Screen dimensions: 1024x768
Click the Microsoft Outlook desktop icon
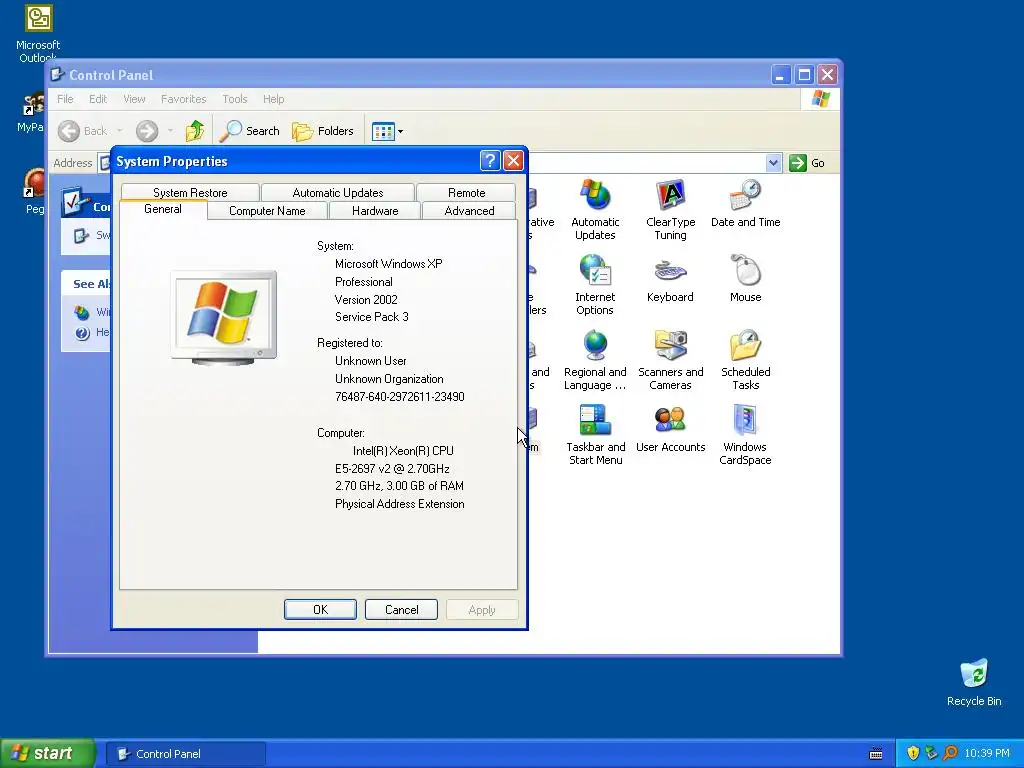coord(38,33)
